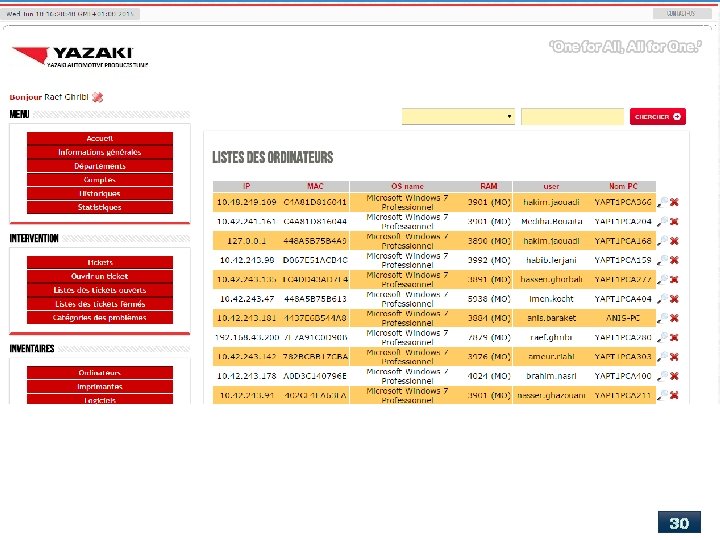720x540 pixels.
Task: View details of 127.0.0.1 computer YAPT1PCA168
Action: pos(663,241)
